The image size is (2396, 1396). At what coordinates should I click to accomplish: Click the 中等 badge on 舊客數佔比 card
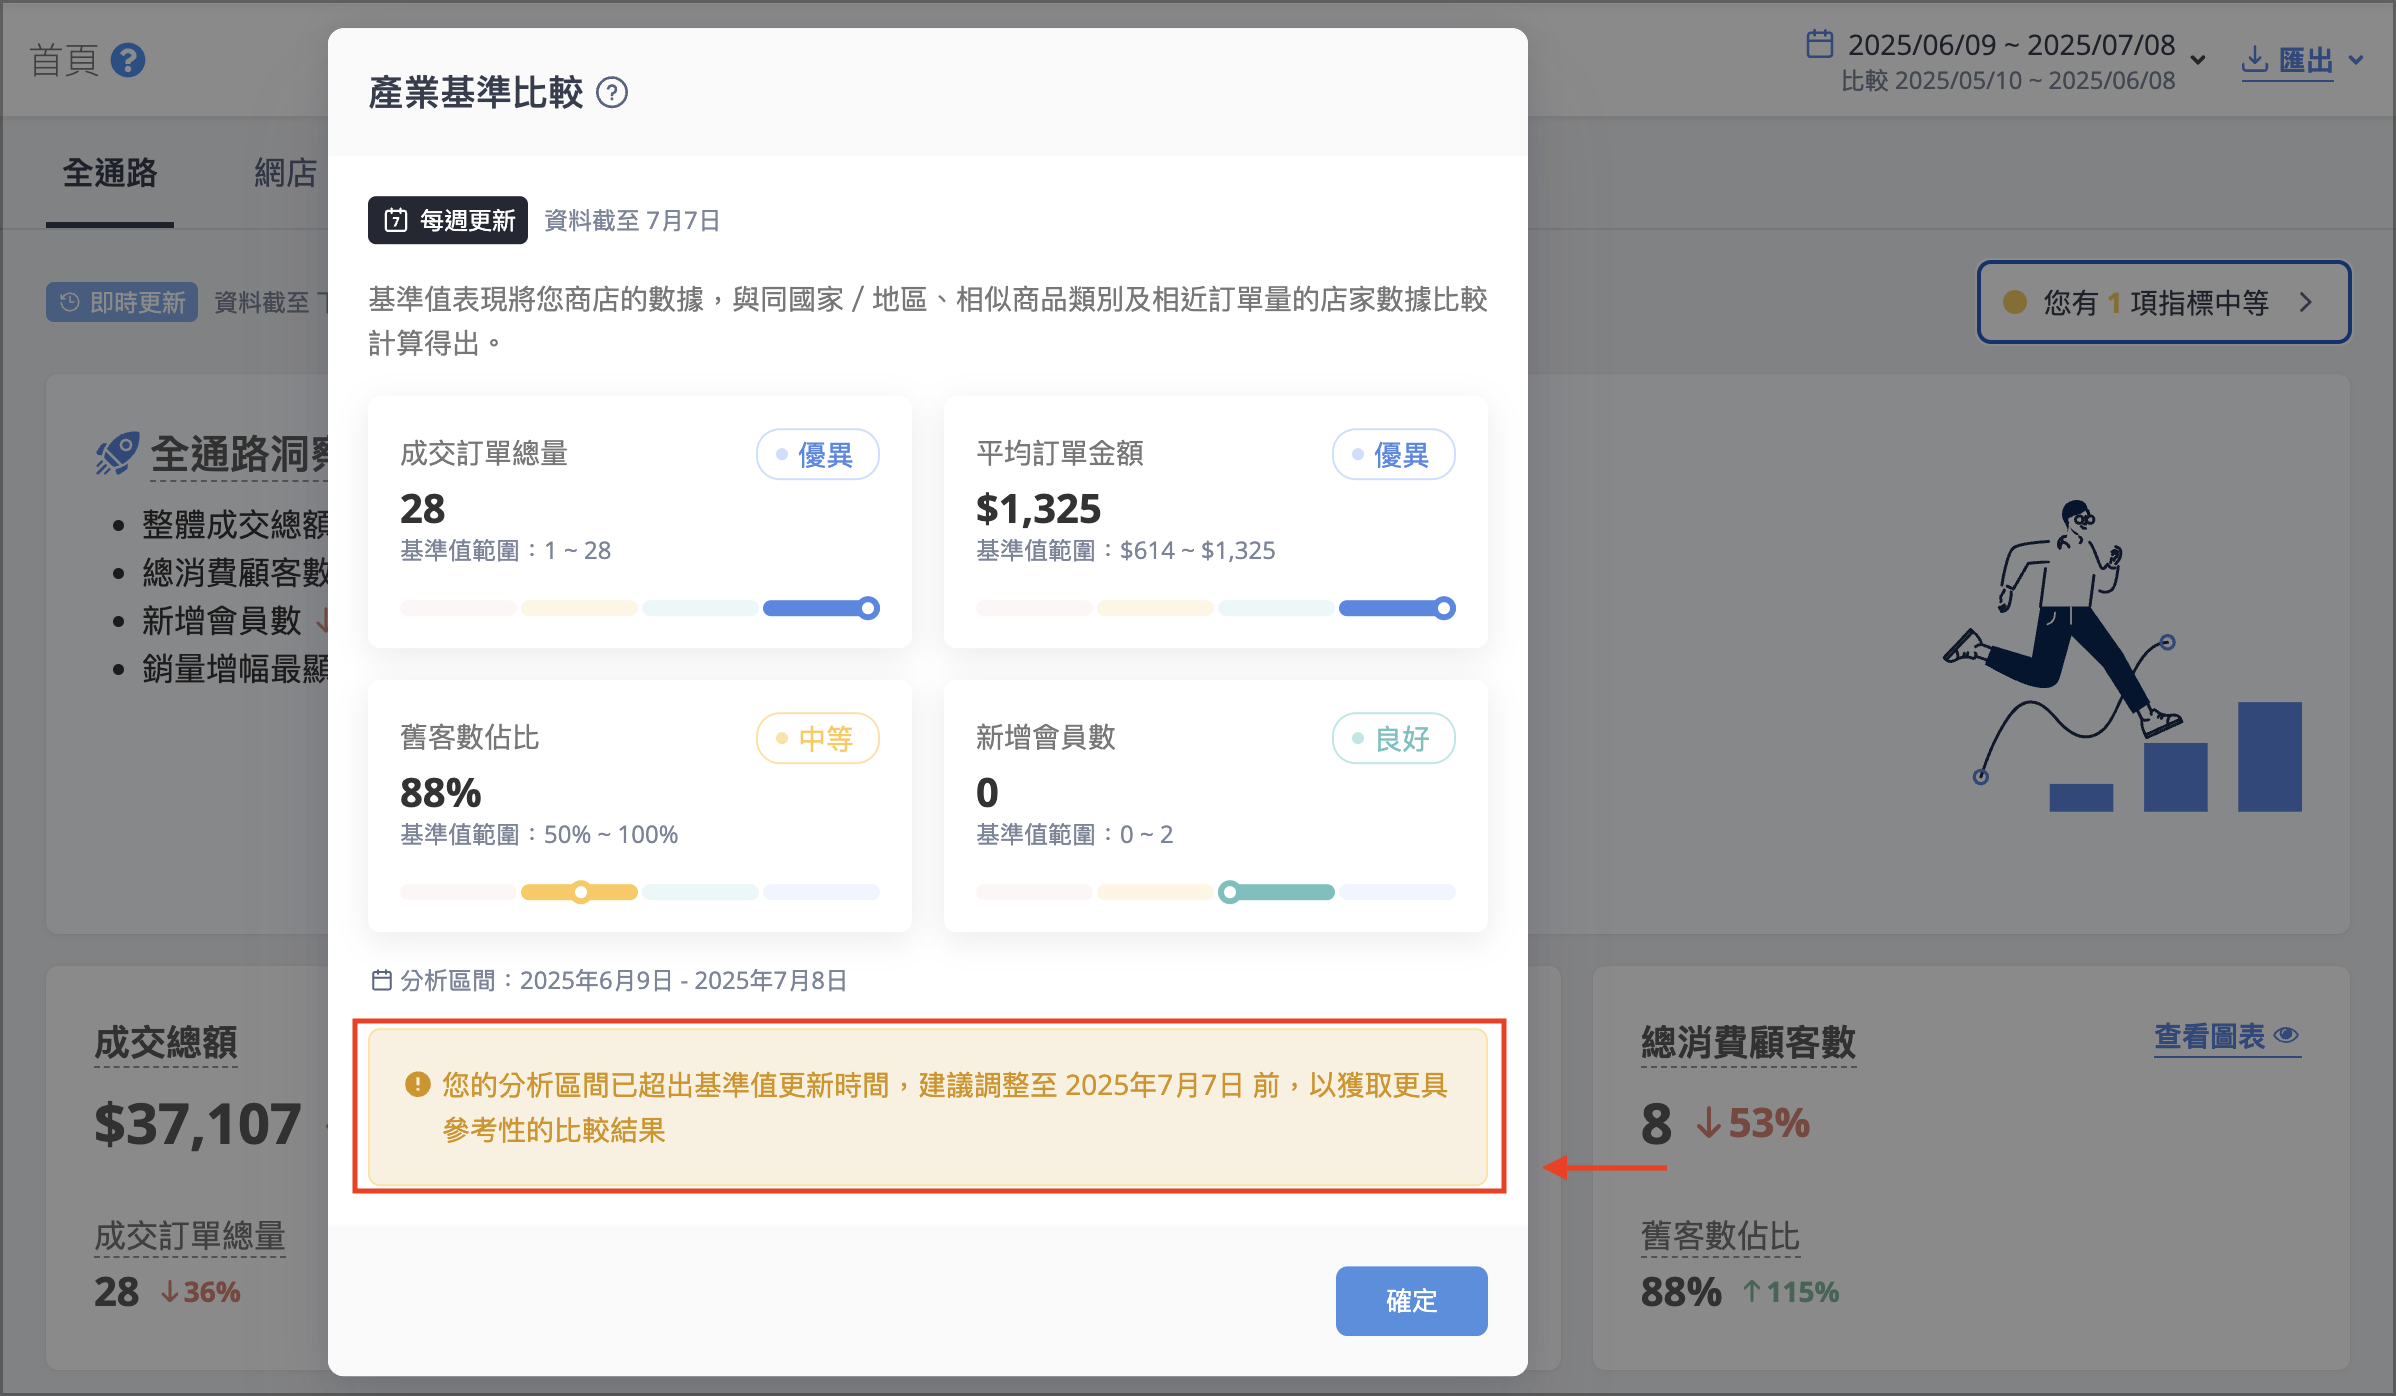click(818, 738)
